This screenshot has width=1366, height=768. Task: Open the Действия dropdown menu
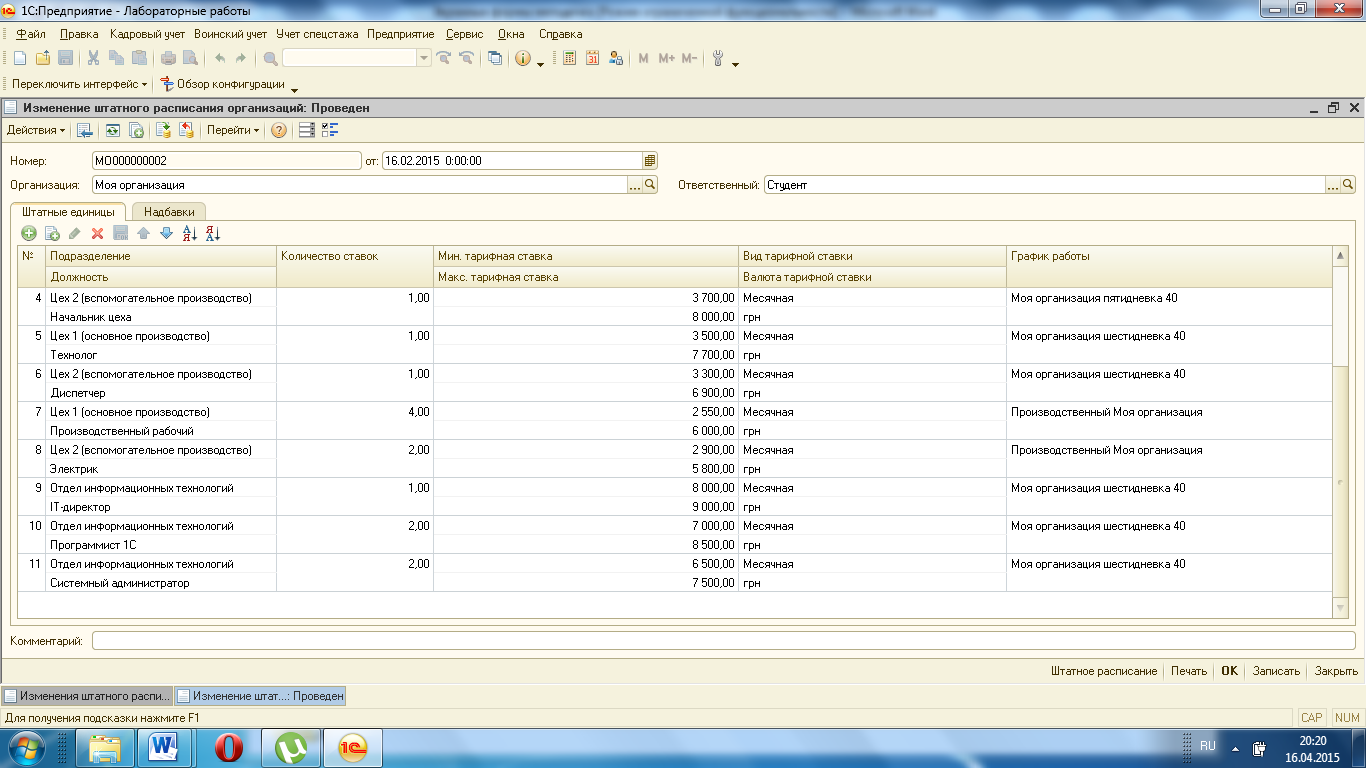(x=36, y=130)
